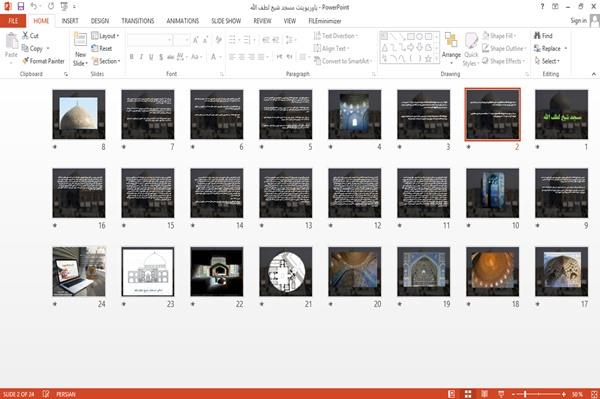600x399 pixels.
Task: Open the Section dropdown menu
Action: 106,61
